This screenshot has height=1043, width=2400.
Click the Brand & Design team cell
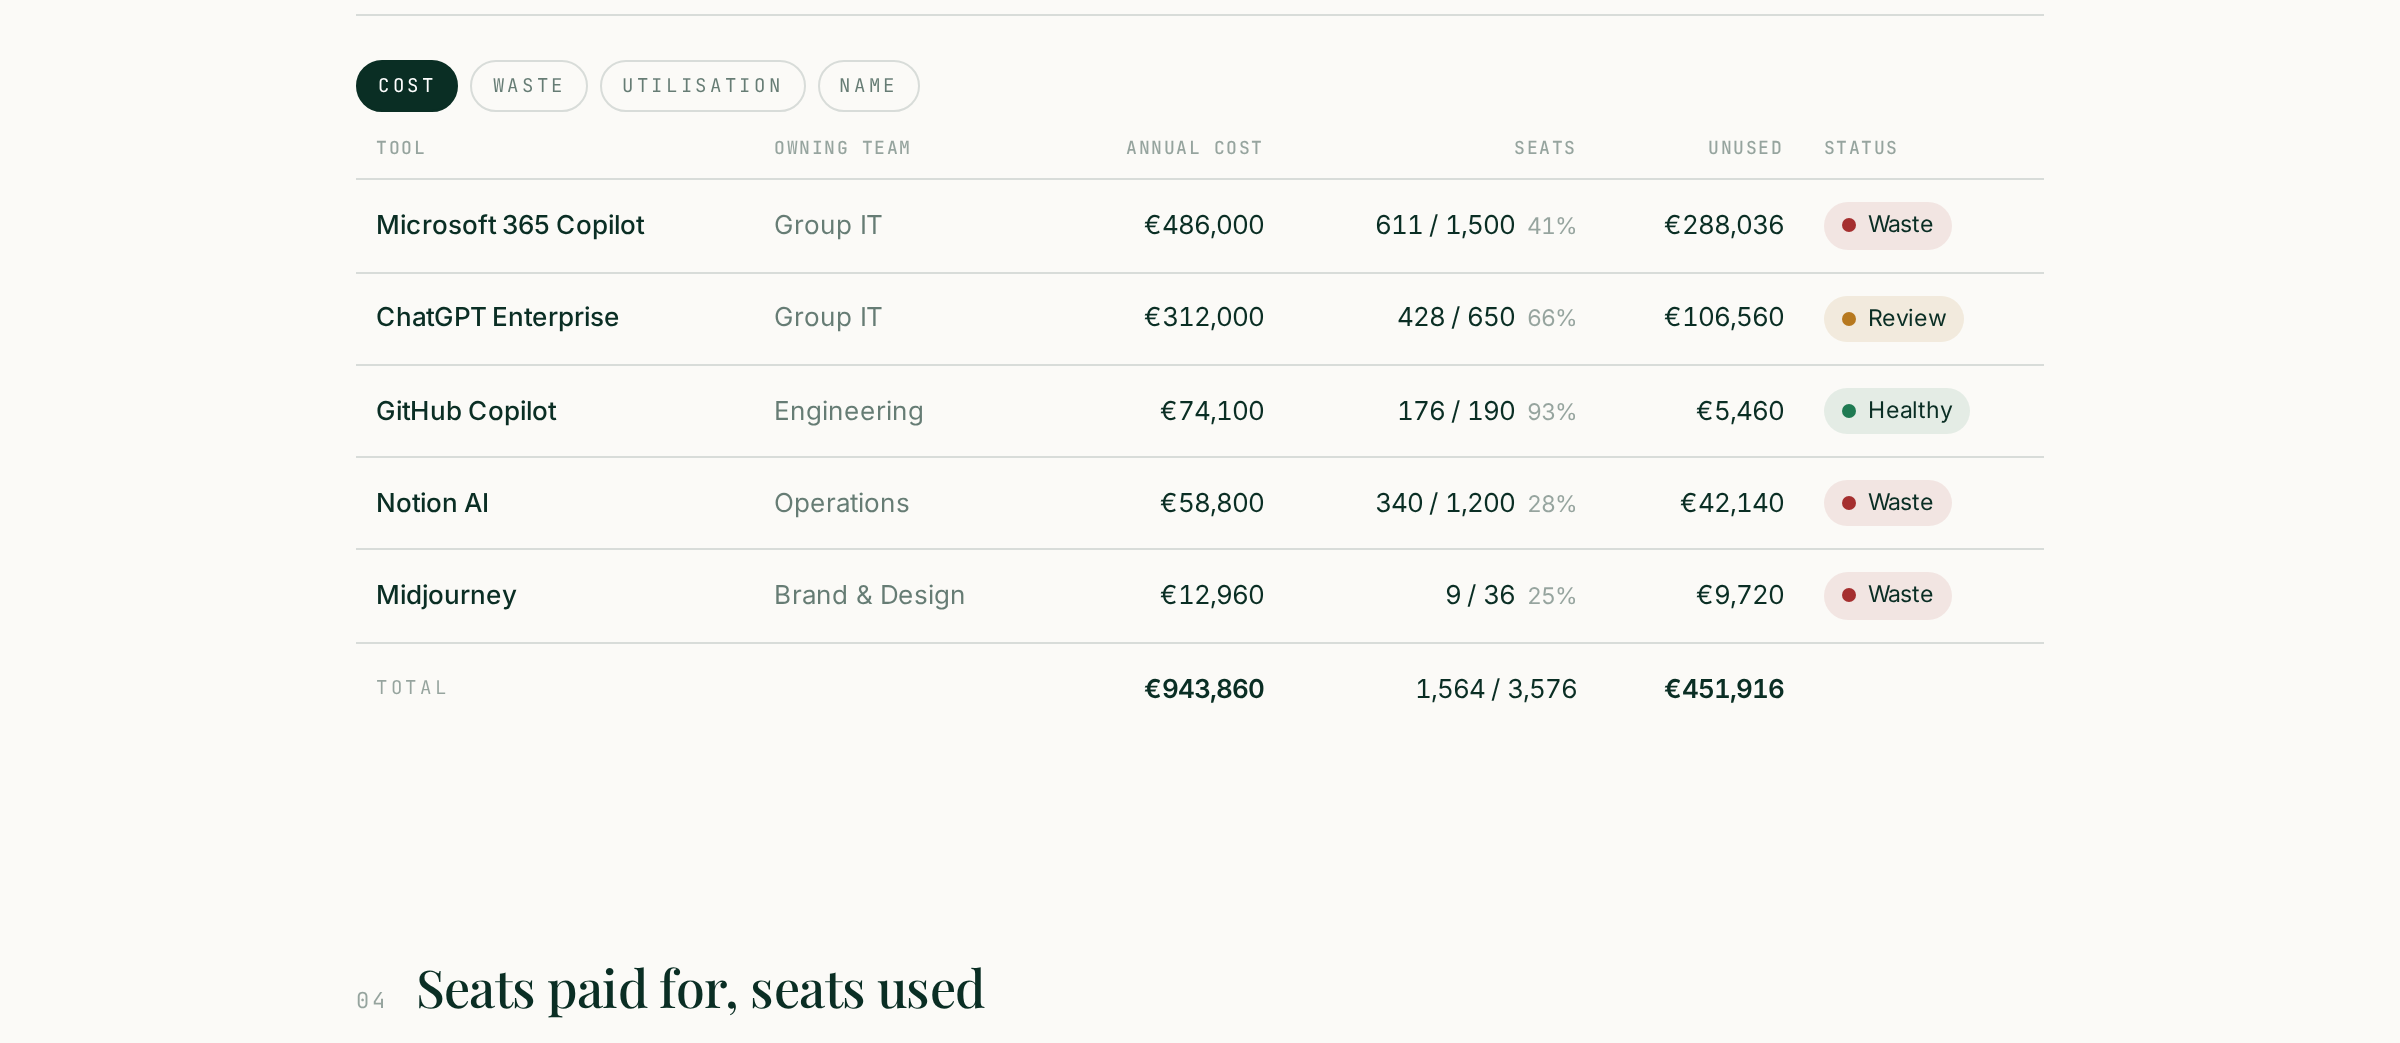pyautogui.click(x=870, y=595)
